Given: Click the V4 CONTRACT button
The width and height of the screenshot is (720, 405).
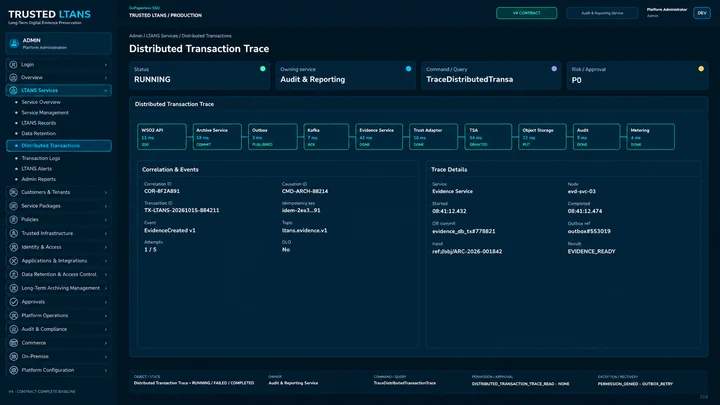Looking at the screenshot, I should point(527,13).
